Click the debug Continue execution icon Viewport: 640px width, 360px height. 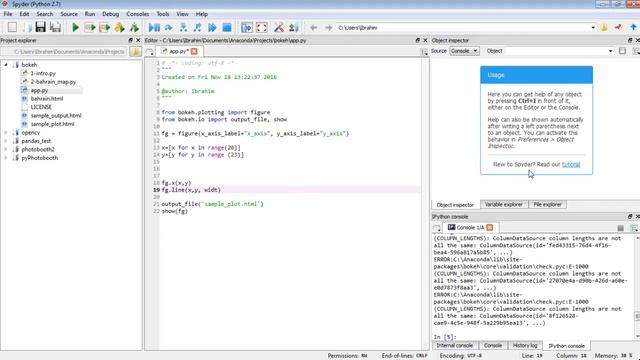tap(212, 27)
